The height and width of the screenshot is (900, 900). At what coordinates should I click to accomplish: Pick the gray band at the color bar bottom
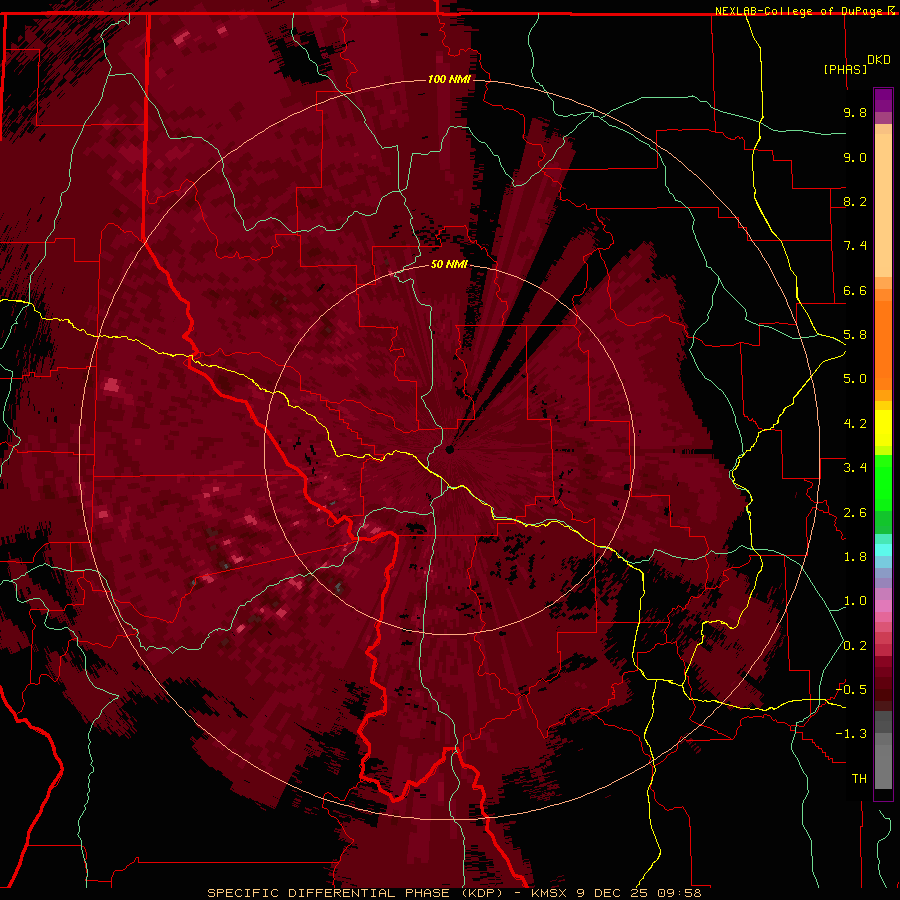click(x=883, y=752)
